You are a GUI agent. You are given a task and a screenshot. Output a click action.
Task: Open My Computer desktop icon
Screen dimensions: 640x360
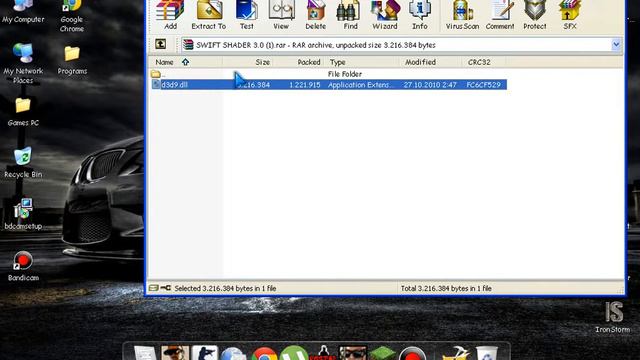click(x=23, y=12)
